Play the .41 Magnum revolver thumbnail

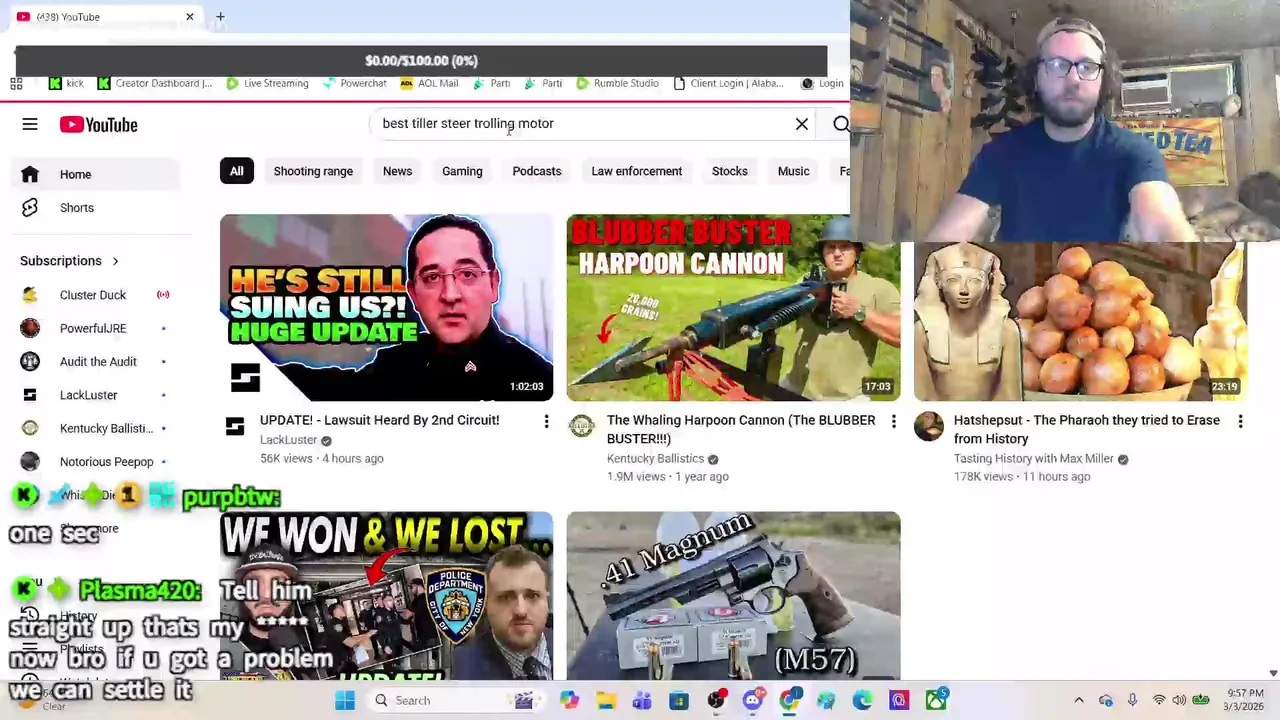point(733,596)
